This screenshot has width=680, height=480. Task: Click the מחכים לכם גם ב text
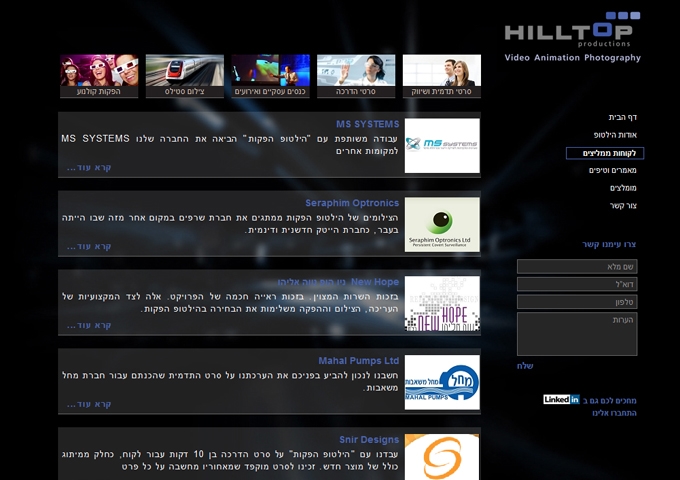pyautogui.click(x=610, y=401)
